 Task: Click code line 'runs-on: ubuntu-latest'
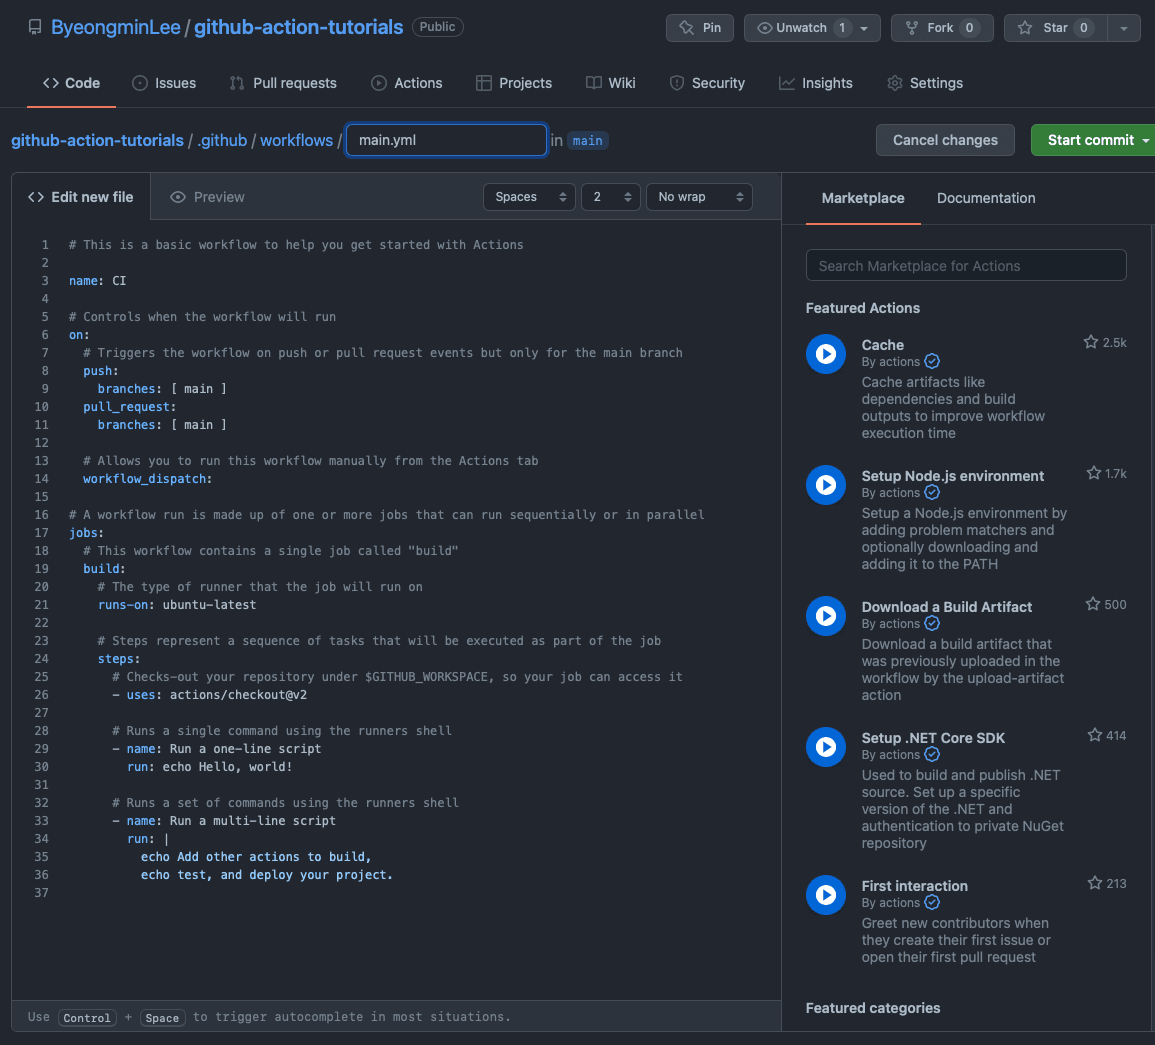click(177, 605)
